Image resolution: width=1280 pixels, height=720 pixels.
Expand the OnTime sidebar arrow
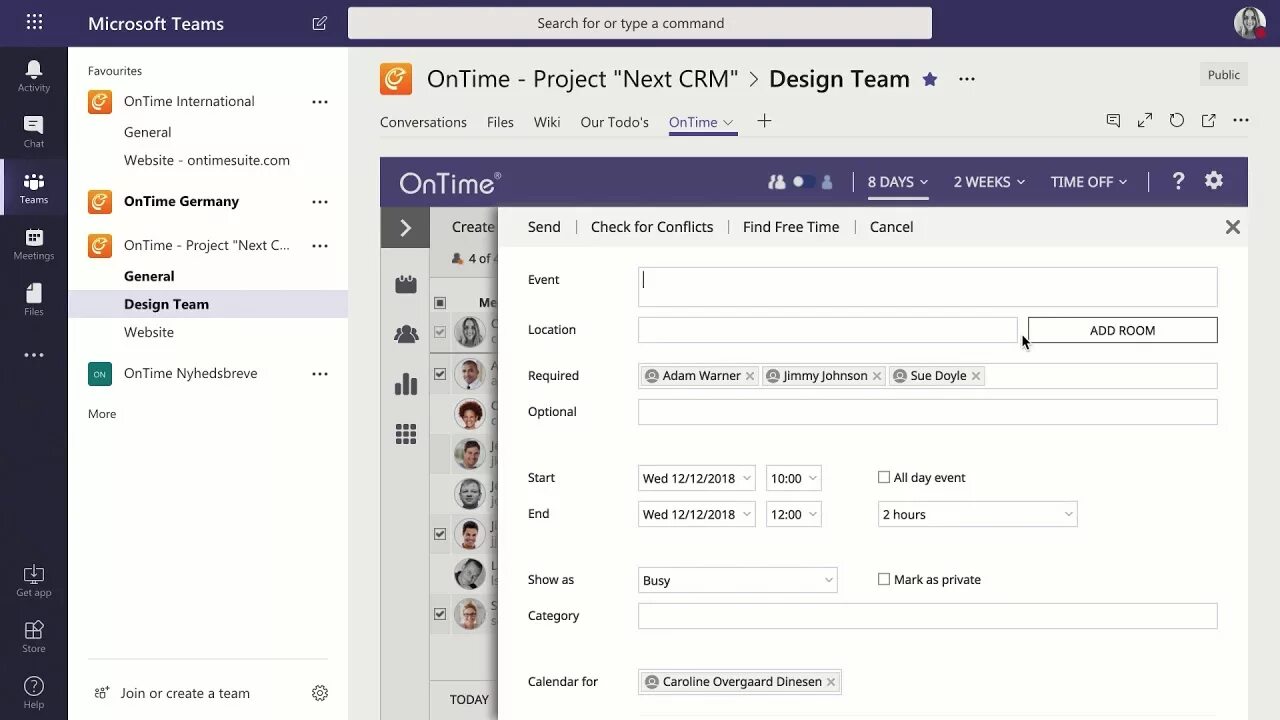click(405, 228)
